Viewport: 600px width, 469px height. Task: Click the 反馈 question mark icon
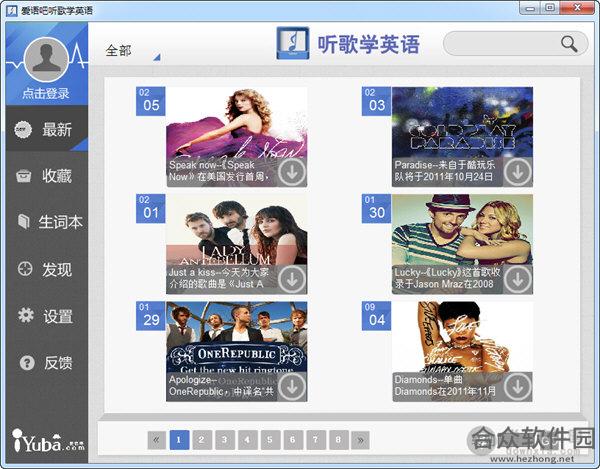pyautogui.click(x=27, y=363)
